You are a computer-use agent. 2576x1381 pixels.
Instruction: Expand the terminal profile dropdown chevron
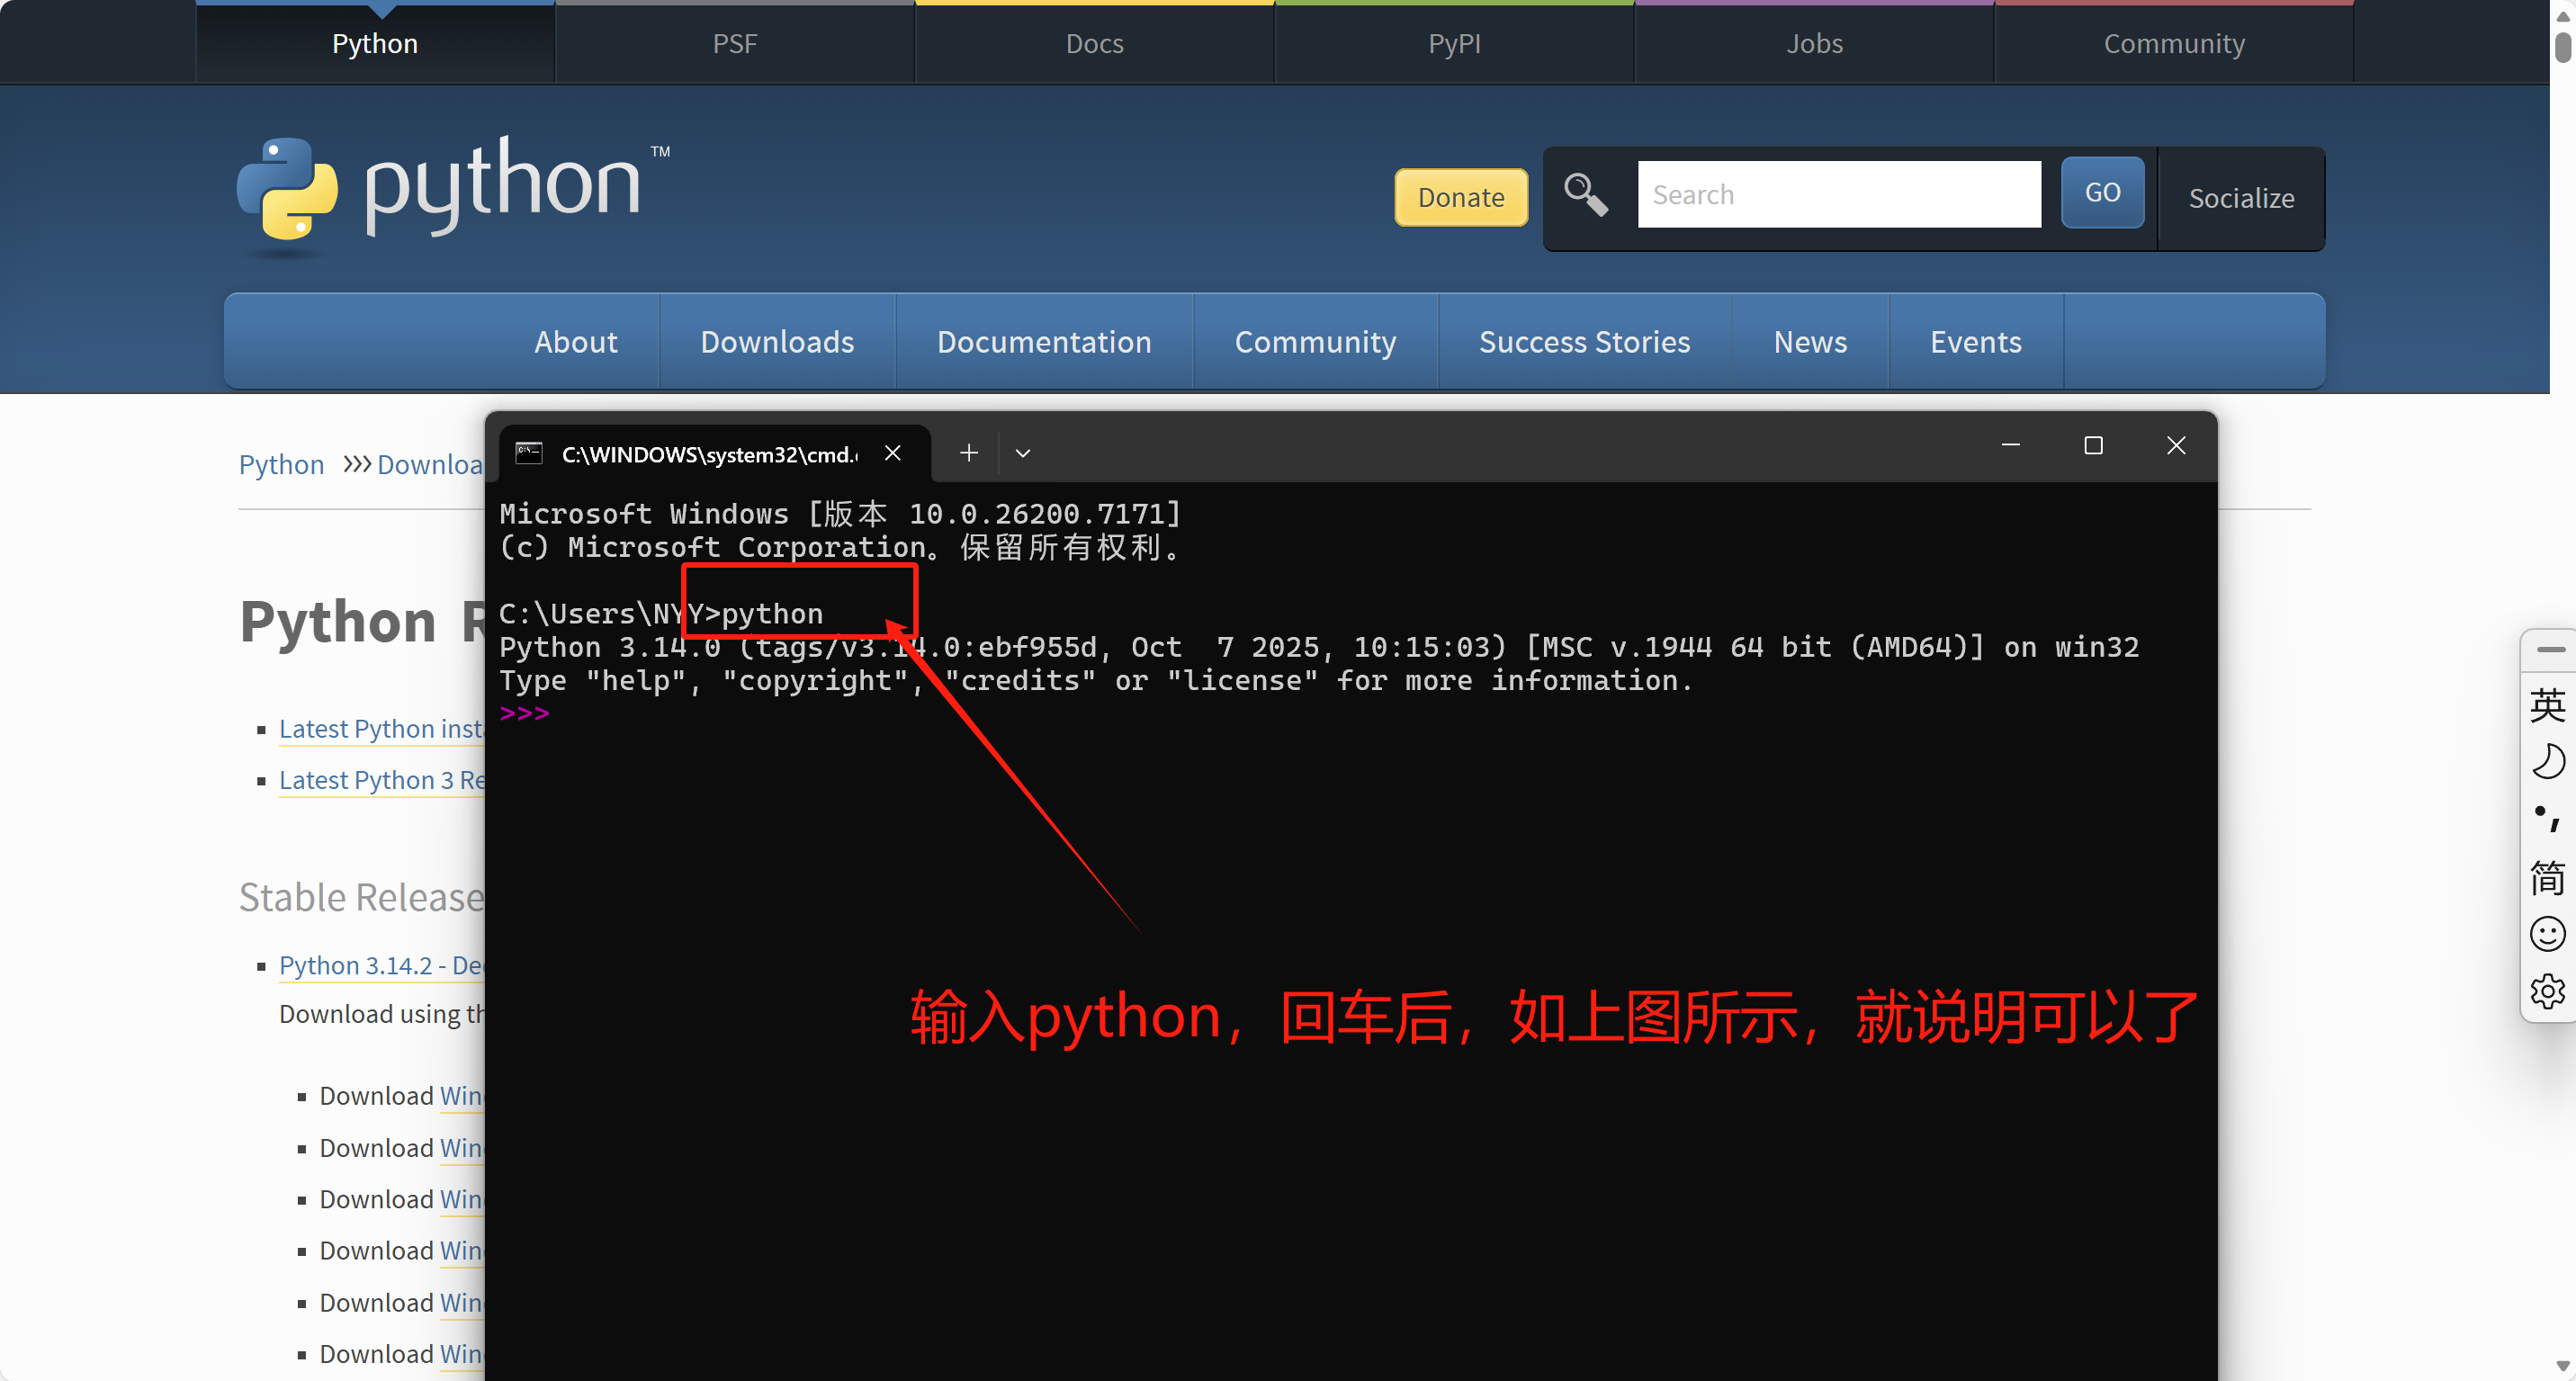click(1022, 453)
